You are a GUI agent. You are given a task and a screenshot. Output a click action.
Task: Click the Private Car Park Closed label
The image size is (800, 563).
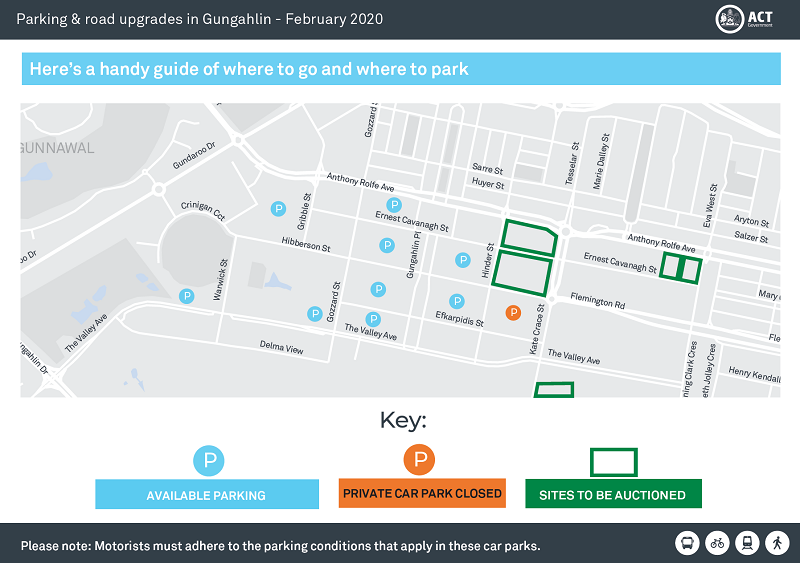[422, 493]
